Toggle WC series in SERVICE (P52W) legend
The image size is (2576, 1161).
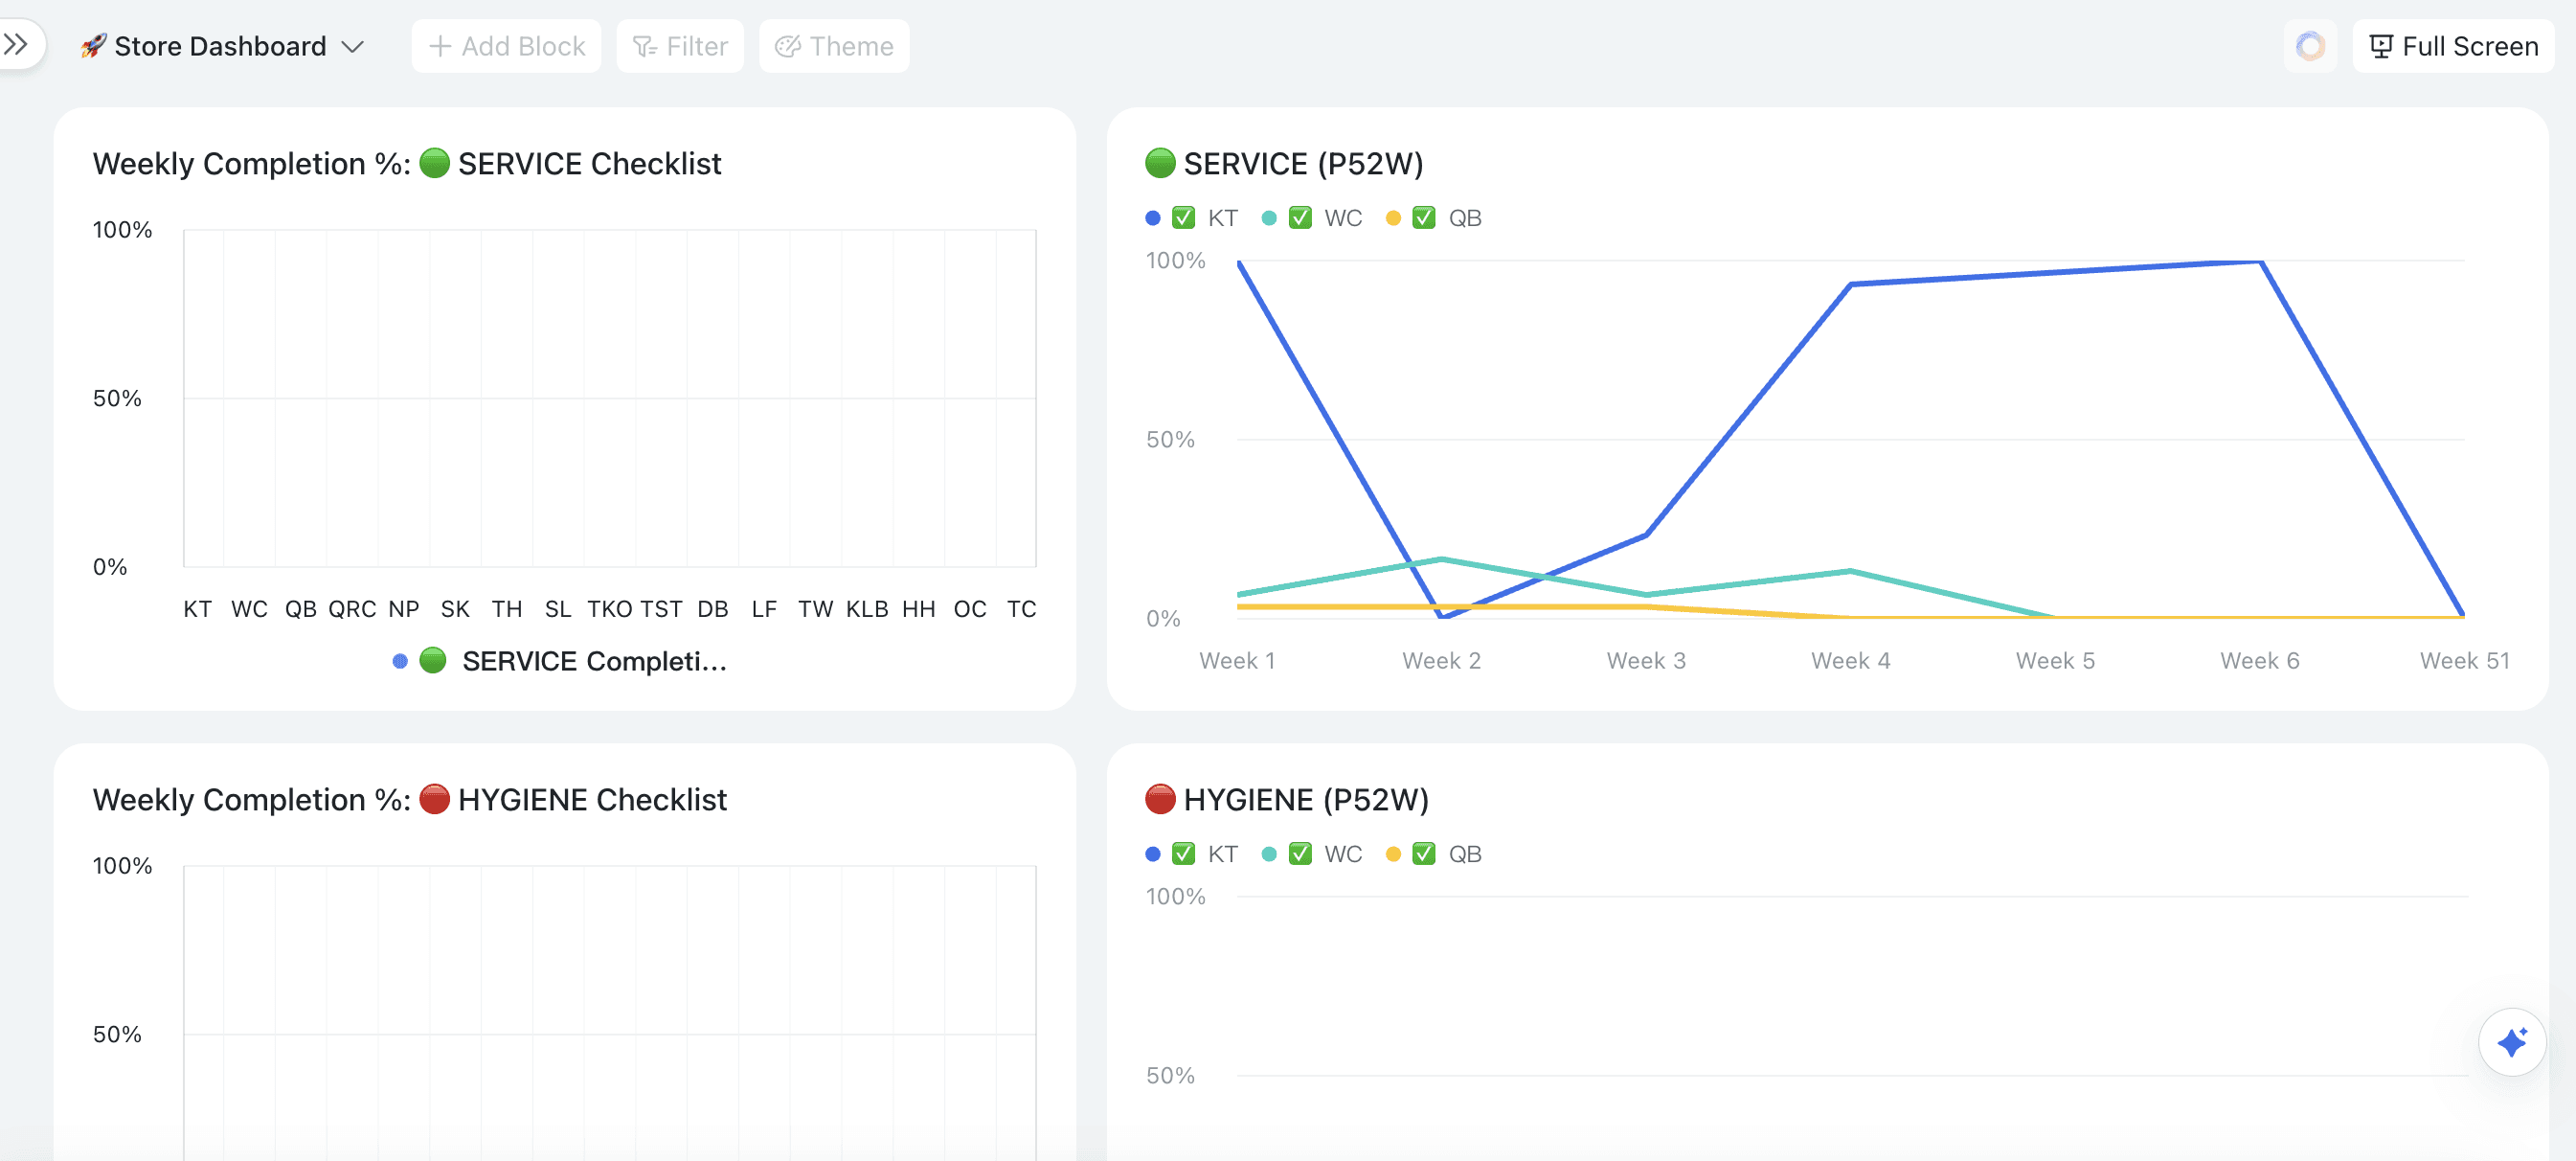pos(1342,218)
